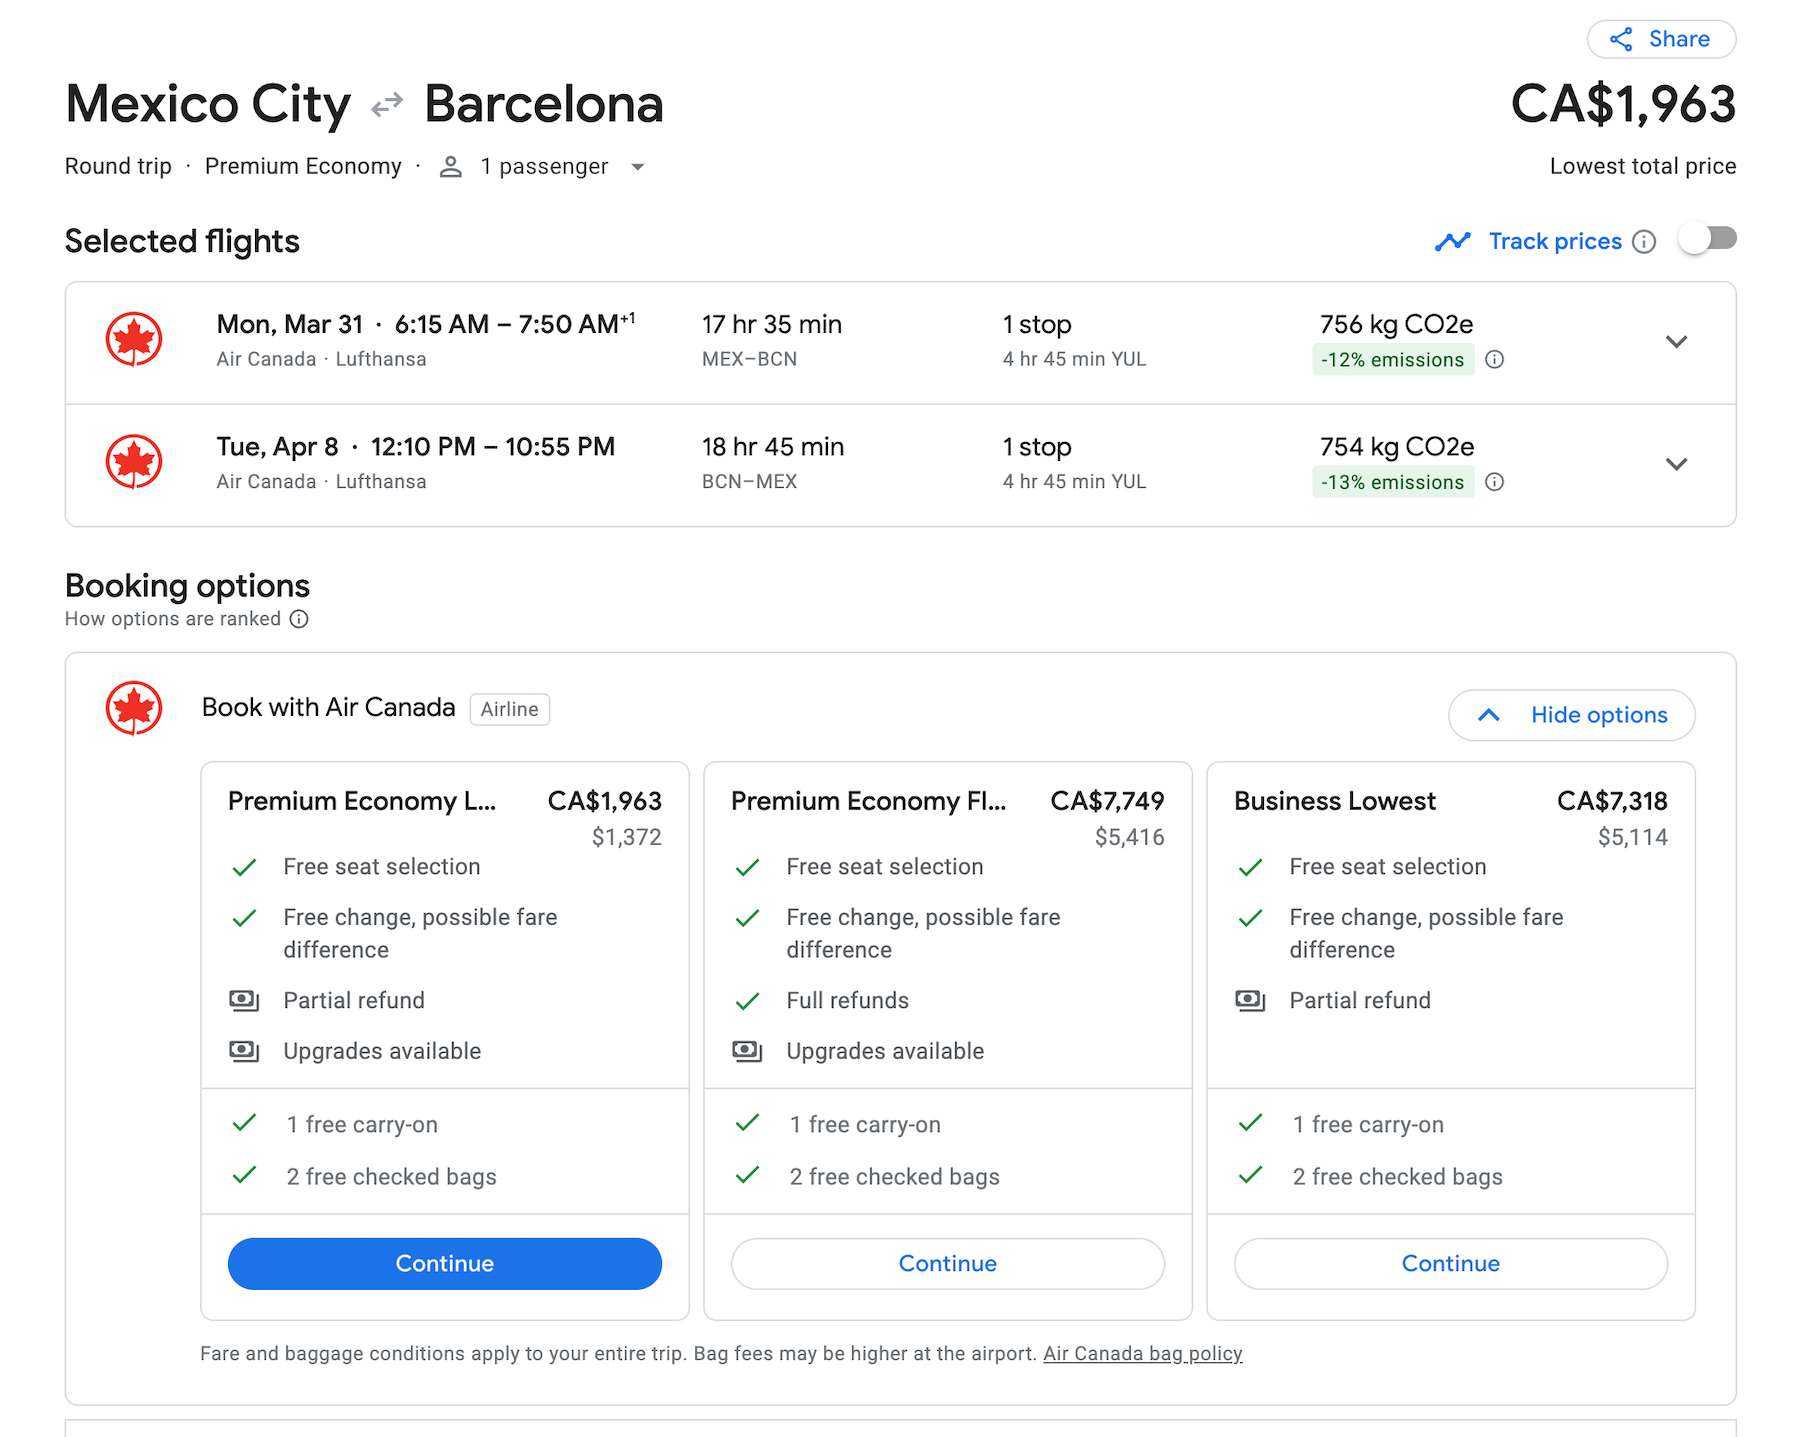This screenshot has width=1800, height=1437.
Task: Click info icon beside How options are ranked
Action: tap(299, 619)
